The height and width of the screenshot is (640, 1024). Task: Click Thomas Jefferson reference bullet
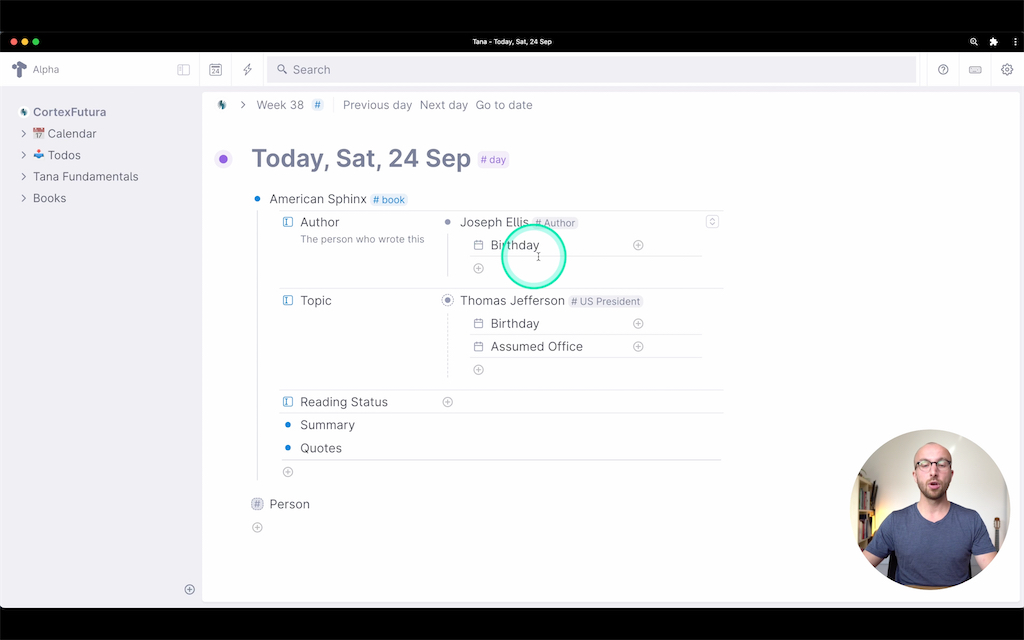(x=447, y=300)
